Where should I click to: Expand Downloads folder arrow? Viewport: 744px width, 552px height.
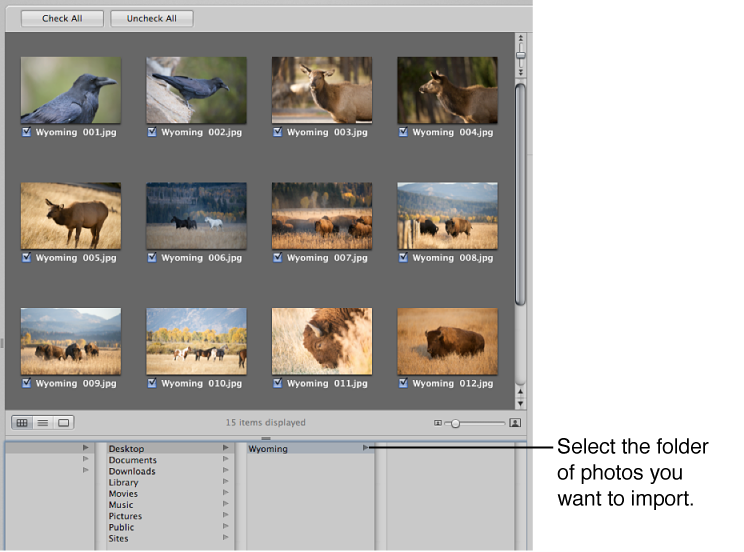pos(225,470)
